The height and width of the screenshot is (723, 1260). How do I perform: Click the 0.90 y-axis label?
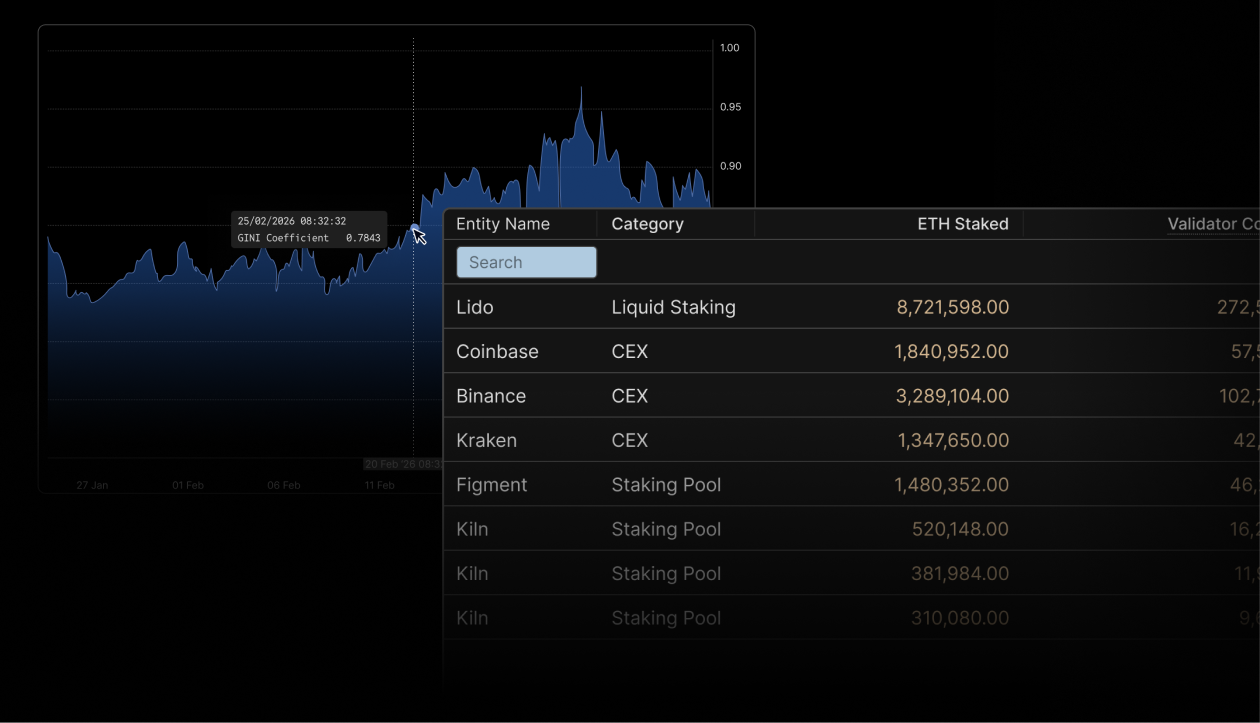pos(730,166)
